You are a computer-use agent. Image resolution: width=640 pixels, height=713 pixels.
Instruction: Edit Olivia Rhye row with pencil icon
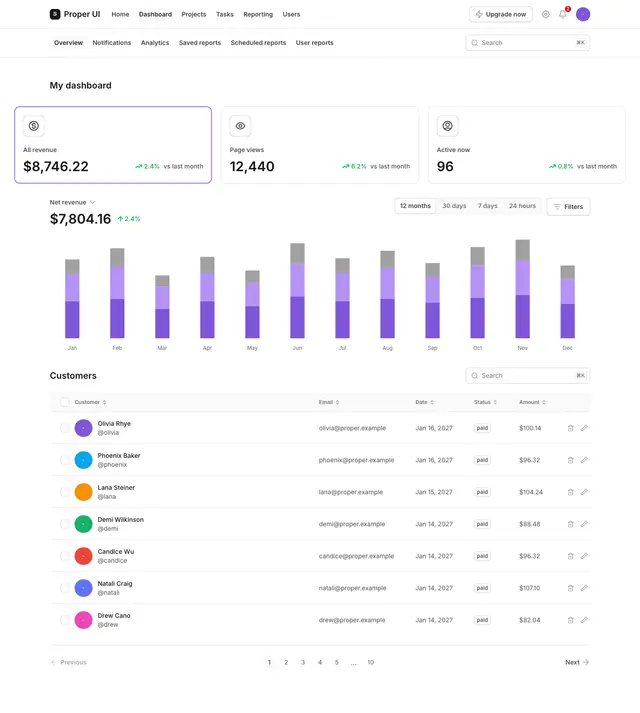point(584,428)
